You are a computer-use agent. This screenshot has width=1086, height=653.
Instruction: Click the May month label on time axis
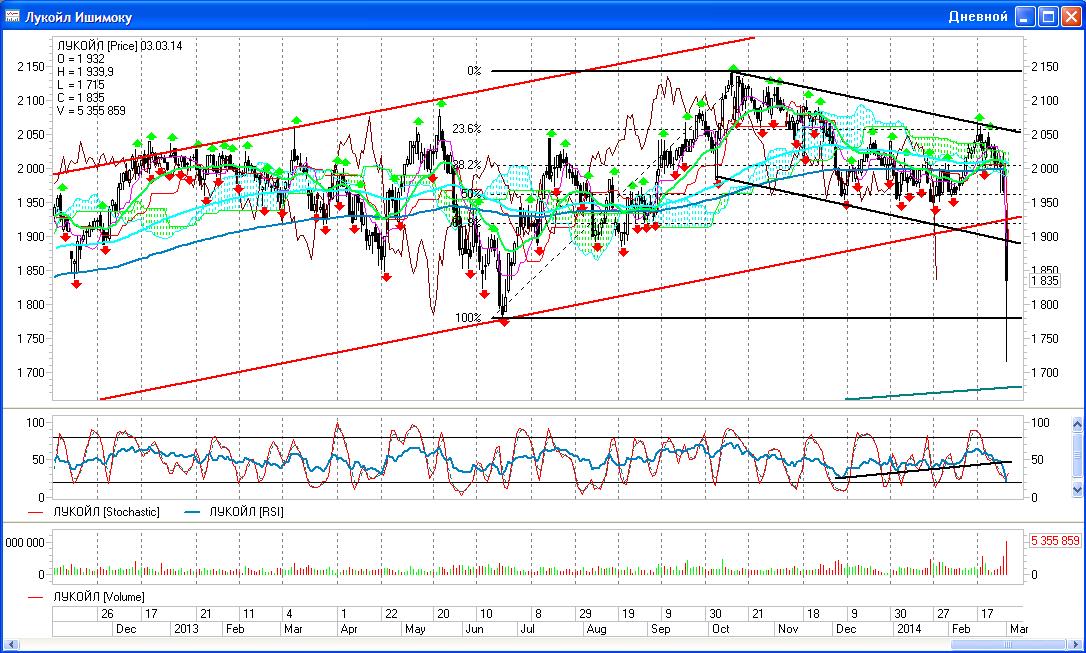pos(415,629)
